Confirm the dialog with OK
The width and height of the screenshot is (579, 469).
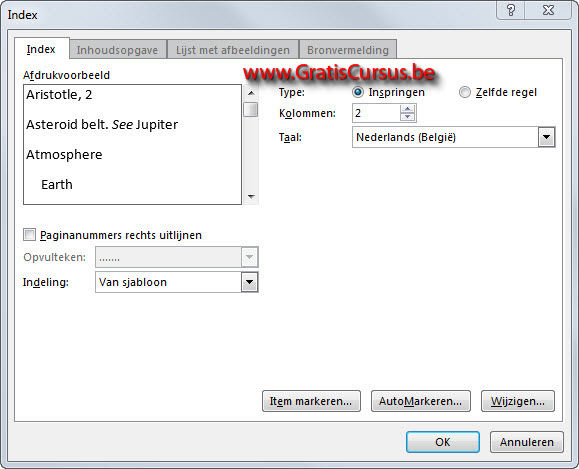pos(443,442)
